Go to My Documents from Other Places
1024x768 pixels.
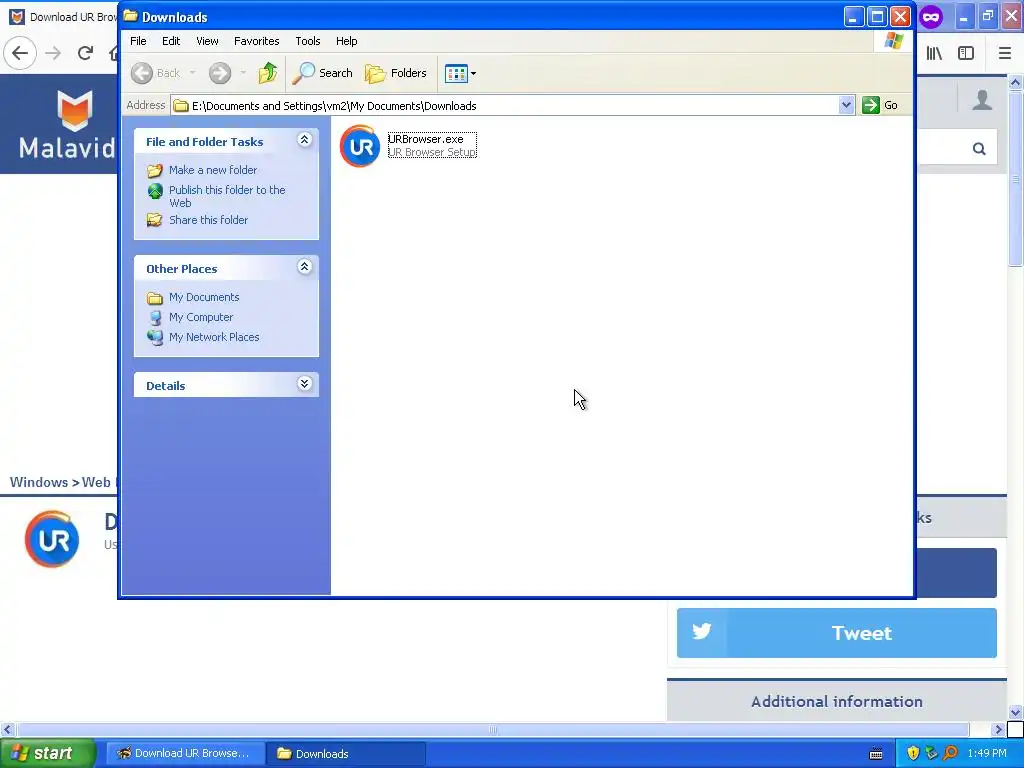coord(204,297)
